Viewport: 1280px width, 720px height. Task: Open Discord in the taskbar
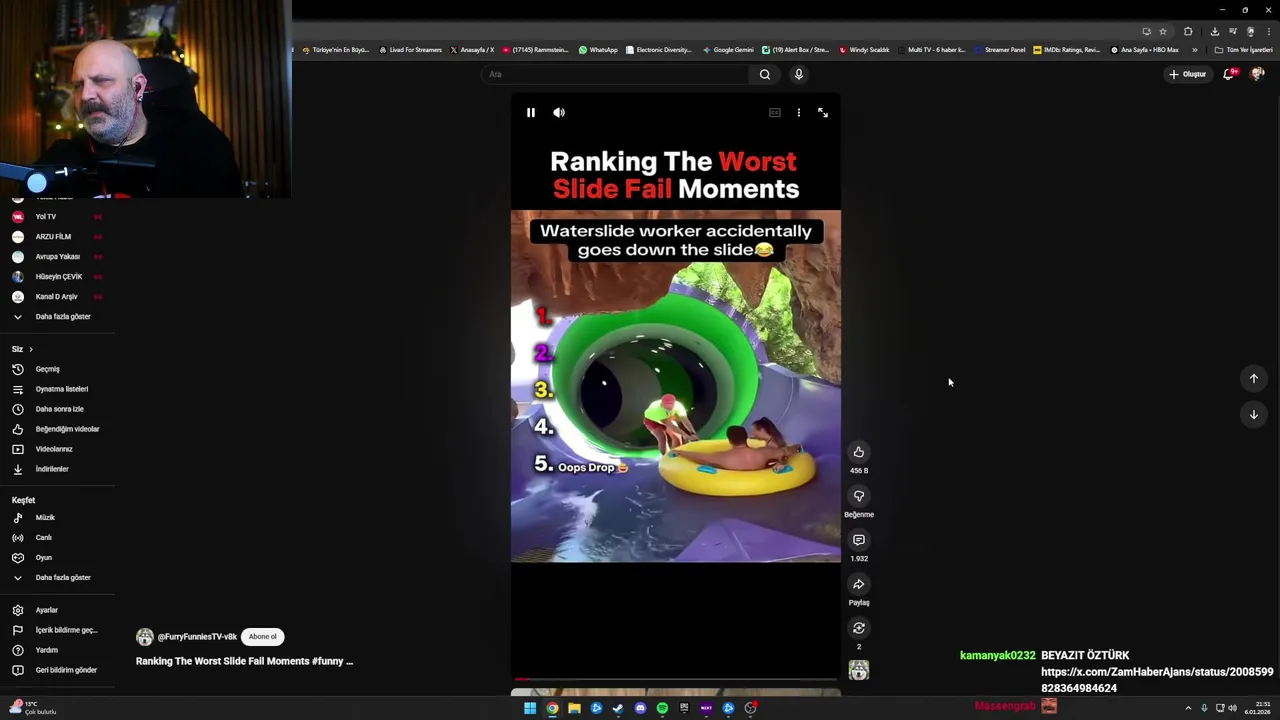pos(640,708)
